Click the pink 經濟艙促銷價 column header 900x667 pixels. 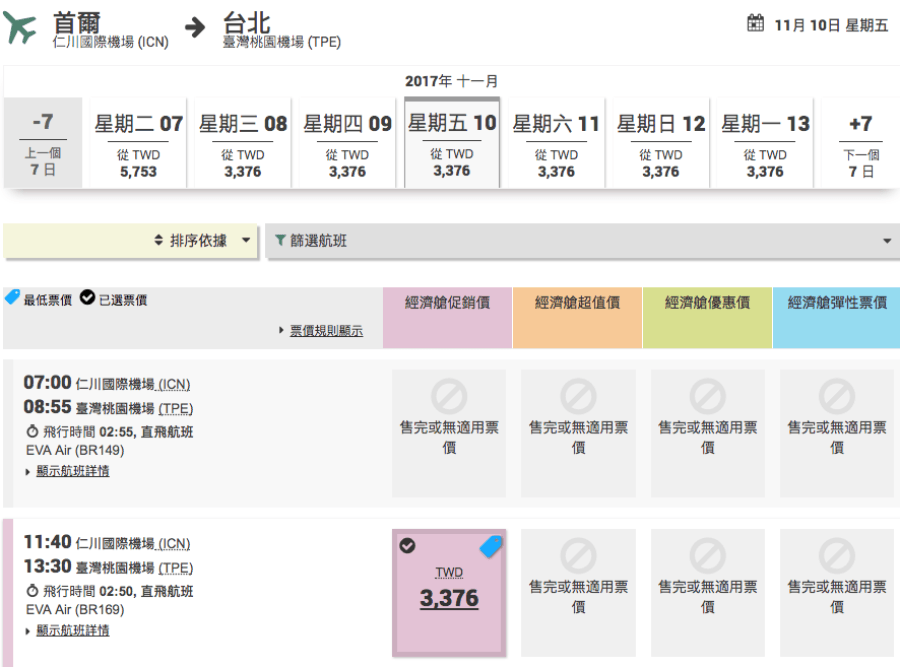447,317
